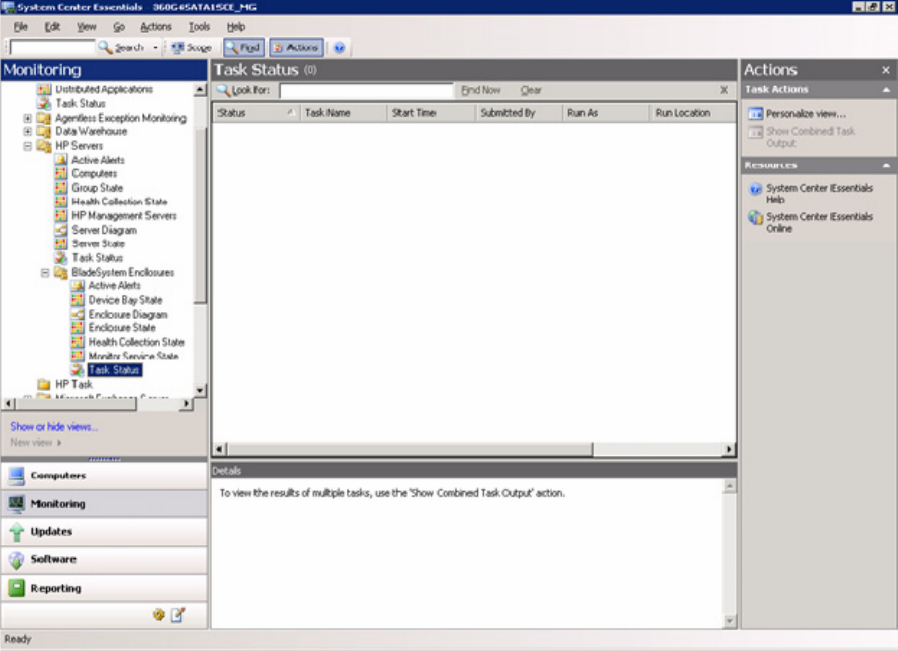
Task: Open the Go menu
Action: click(119, 27)
